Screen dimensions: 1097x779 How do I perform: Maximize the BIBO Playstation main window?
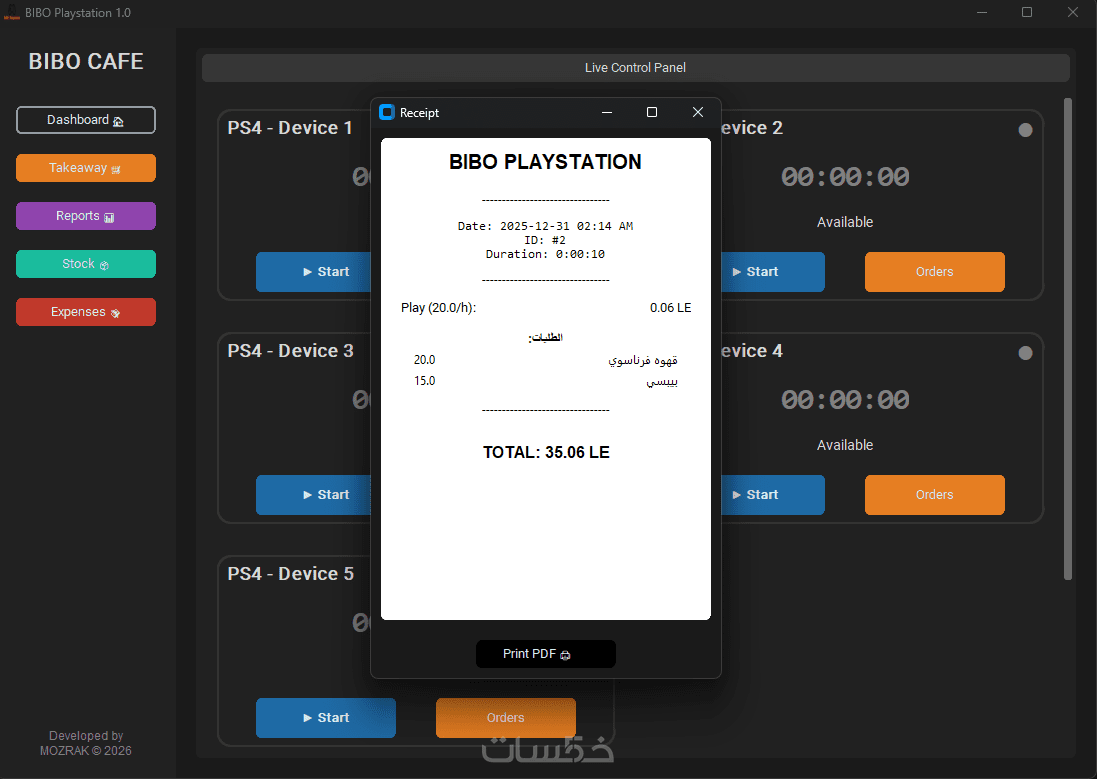point(1027,13)
